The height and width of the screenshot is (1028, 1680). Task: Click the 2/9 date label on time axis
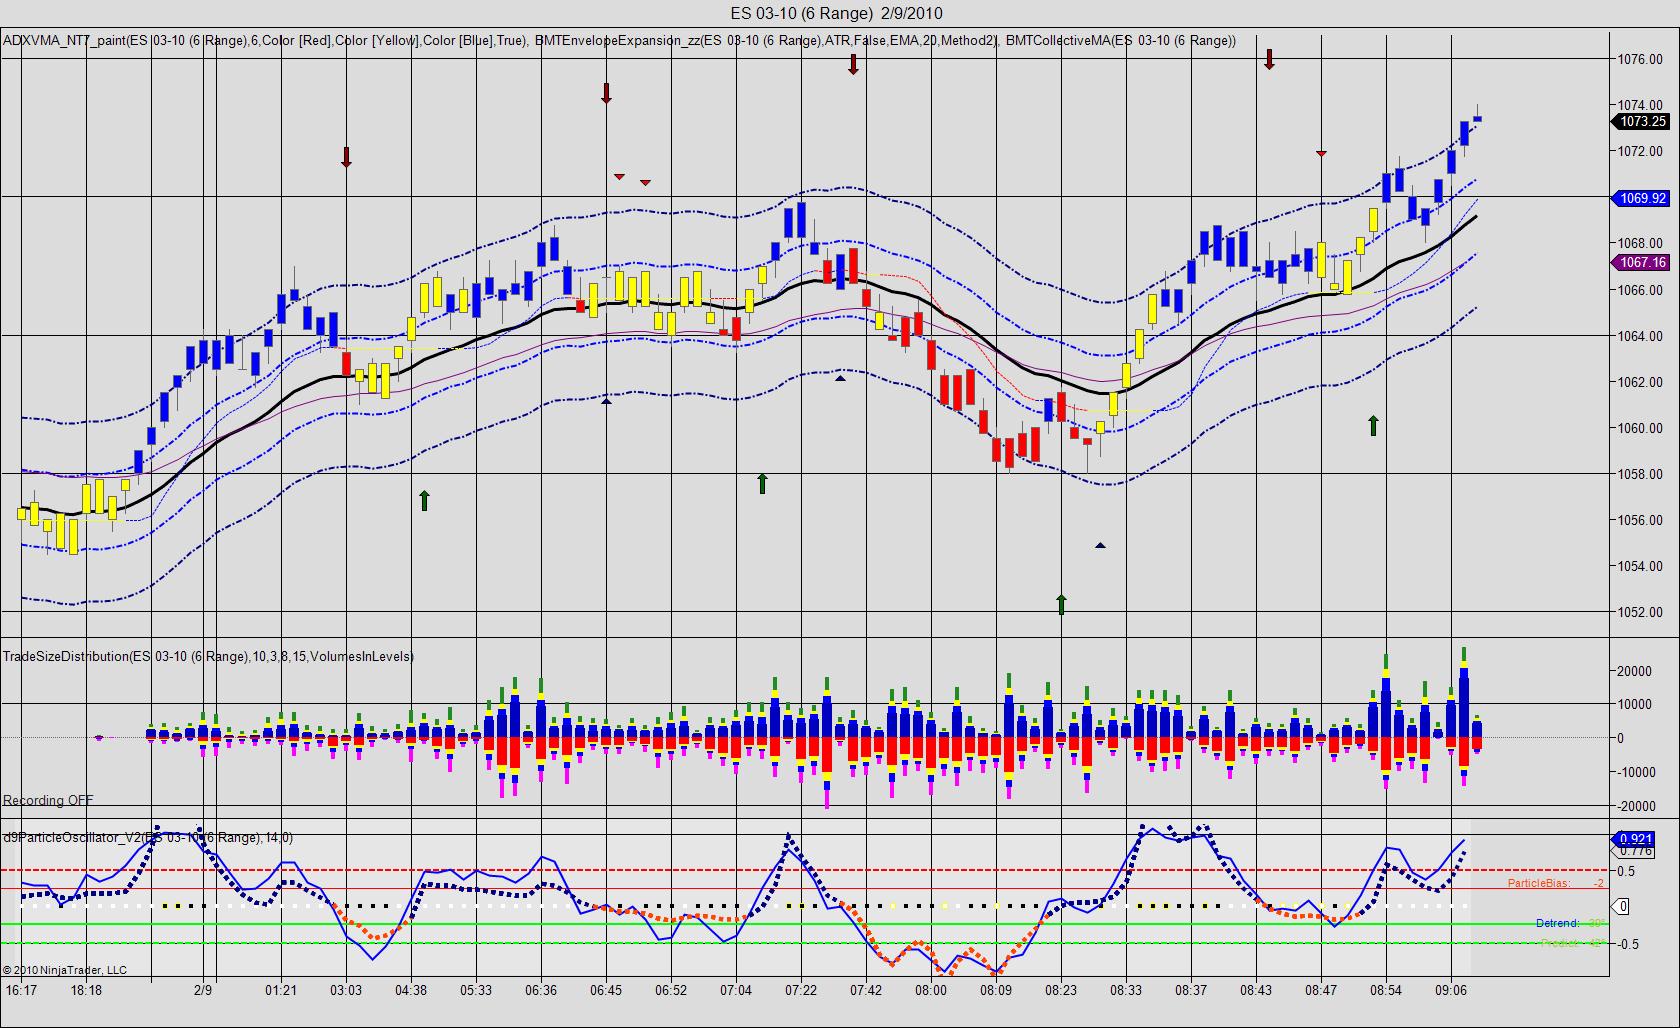pos(203,990)
